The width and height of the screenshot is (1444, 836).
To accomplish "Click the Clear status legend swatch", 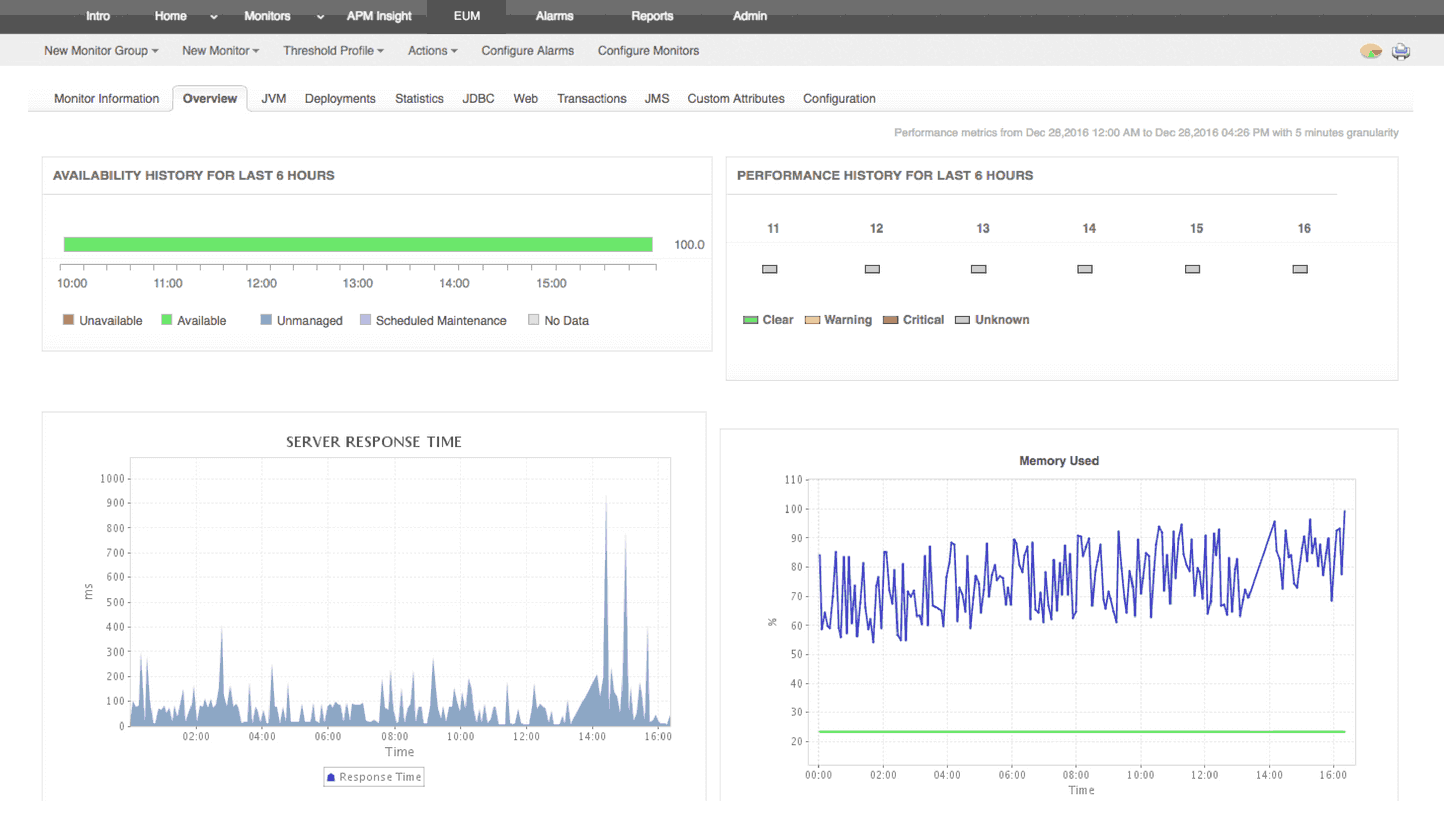I will pos(752,320).
